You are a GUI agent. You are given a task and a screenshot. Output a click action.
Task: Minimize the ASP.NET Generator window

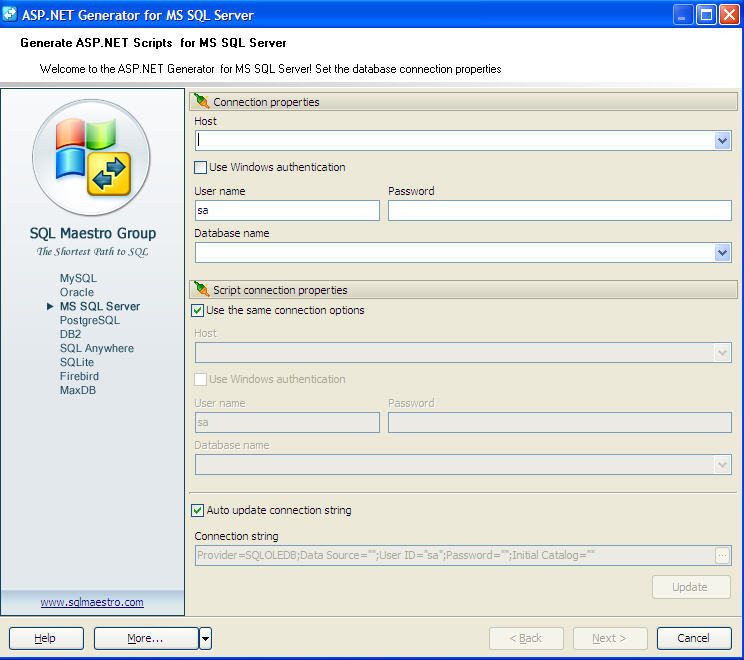pyautogui.click(x=683, y=15)
